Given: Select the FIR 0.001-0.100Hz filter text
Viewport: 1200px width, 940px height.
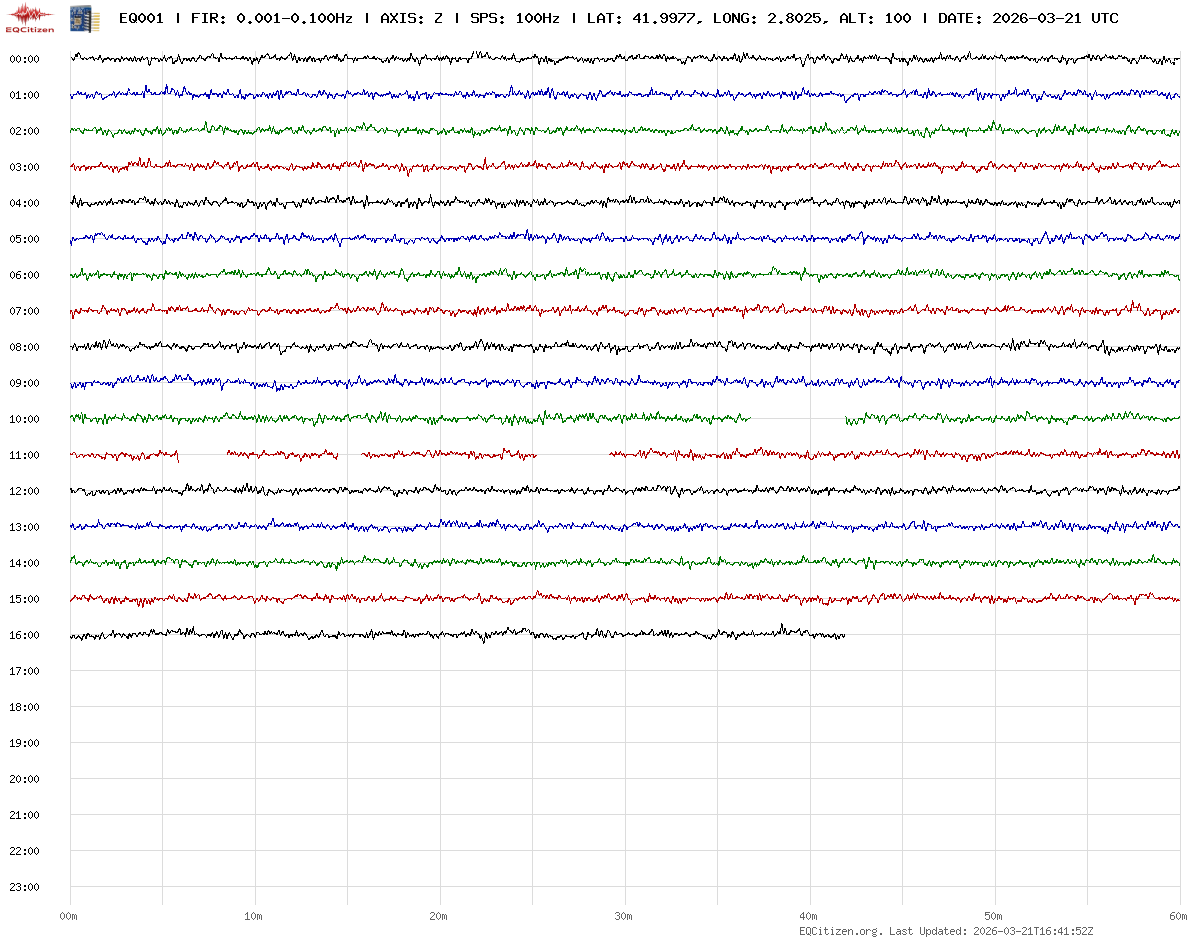Looking at the screenshot, I should [268, 18].
